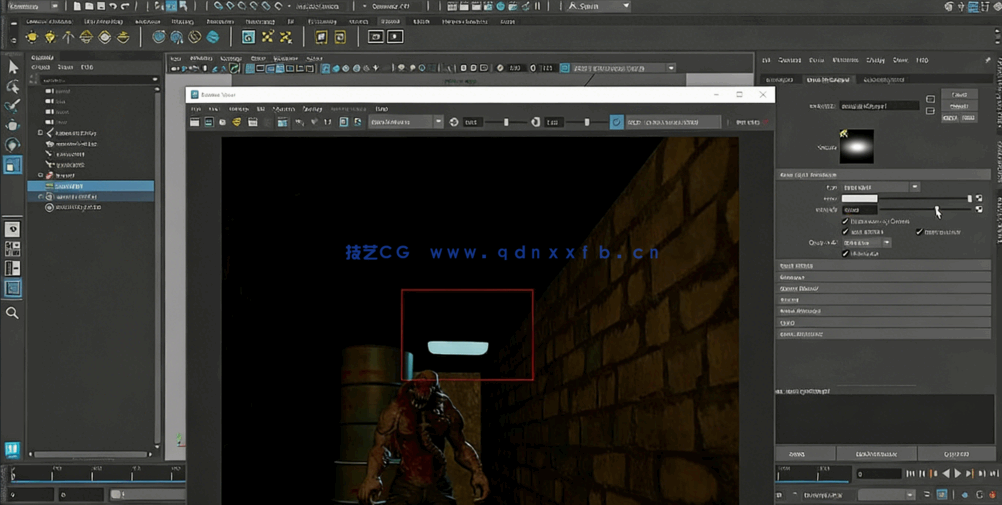Screen dimensions: 1002x505
Task: Choose the Paint Selection tool
Action: [13, 106]
